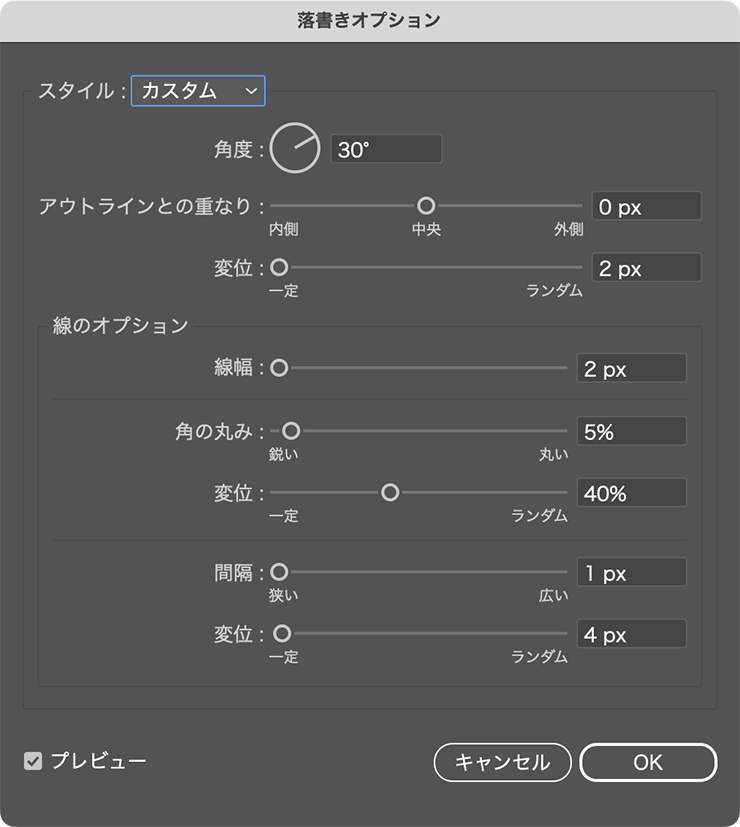Click the 線幅 slider handle
The image size is (740, 827).
pyautogui.click(x=279, y=368)
